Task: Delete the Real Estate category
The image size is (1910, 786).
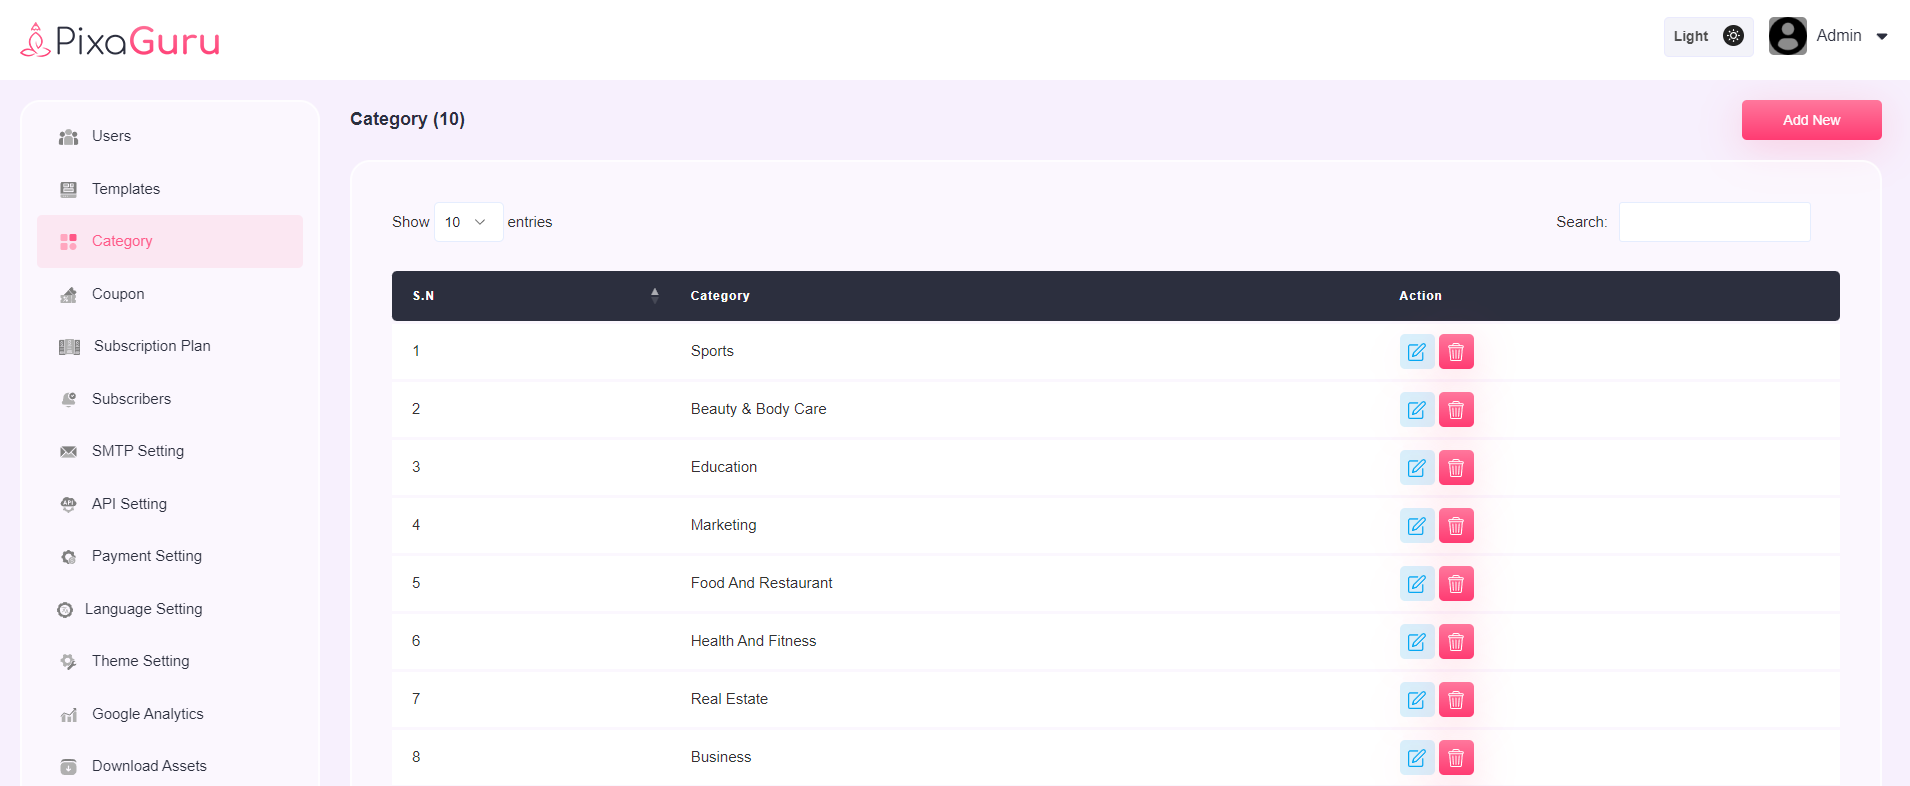Action: (x=1456, y=700)
